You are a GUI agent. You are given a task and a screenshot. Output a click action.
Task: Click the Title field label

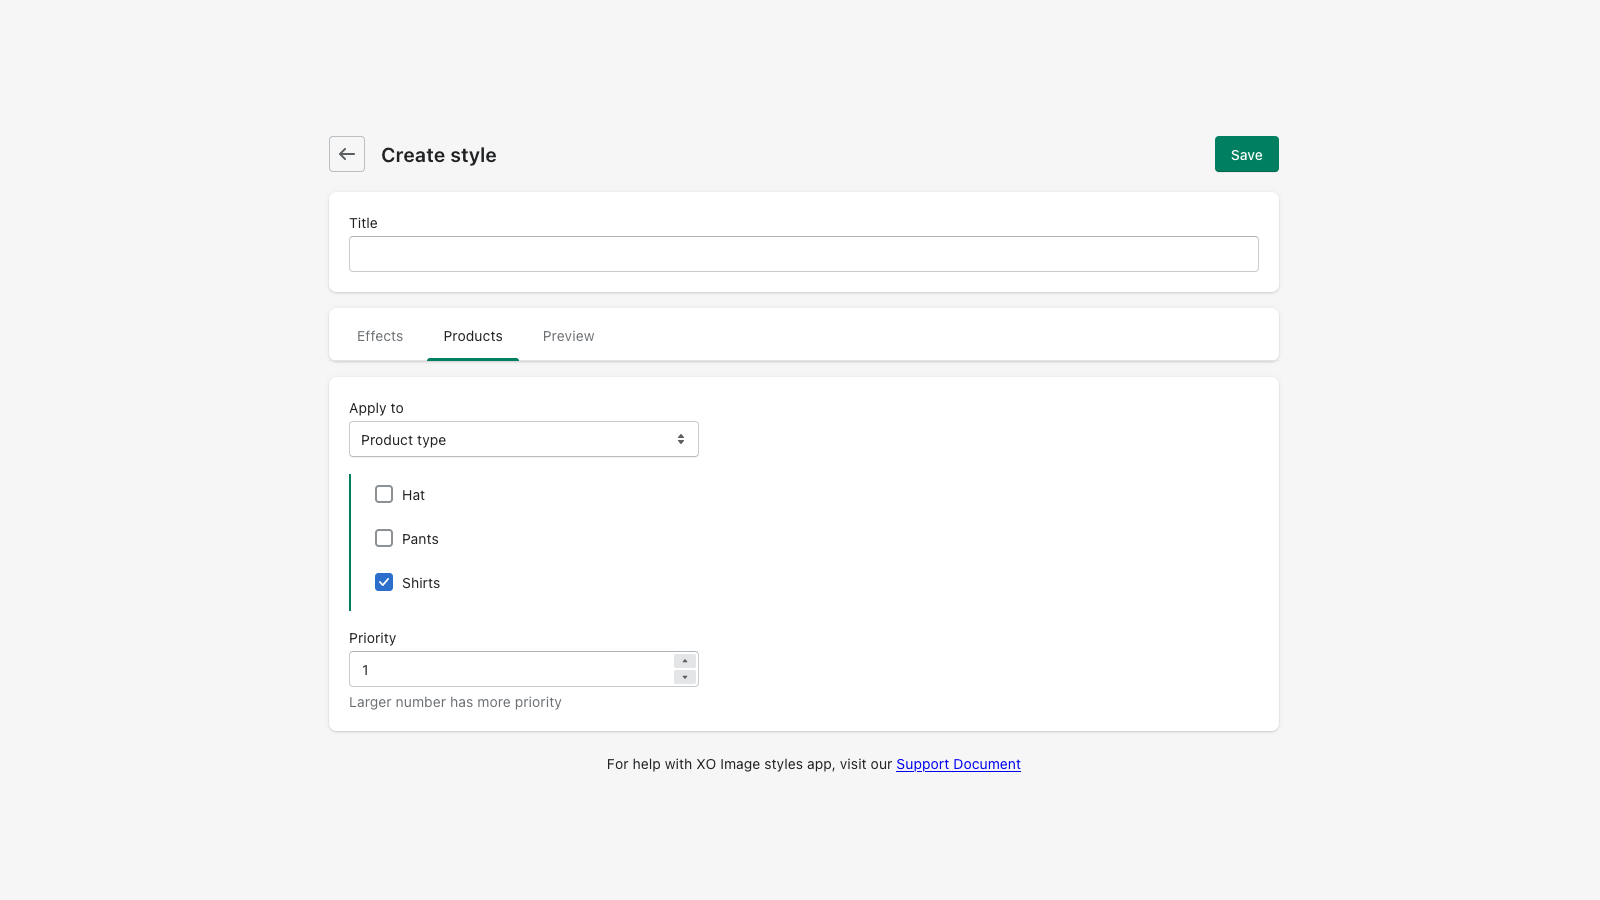pos(363,223)
